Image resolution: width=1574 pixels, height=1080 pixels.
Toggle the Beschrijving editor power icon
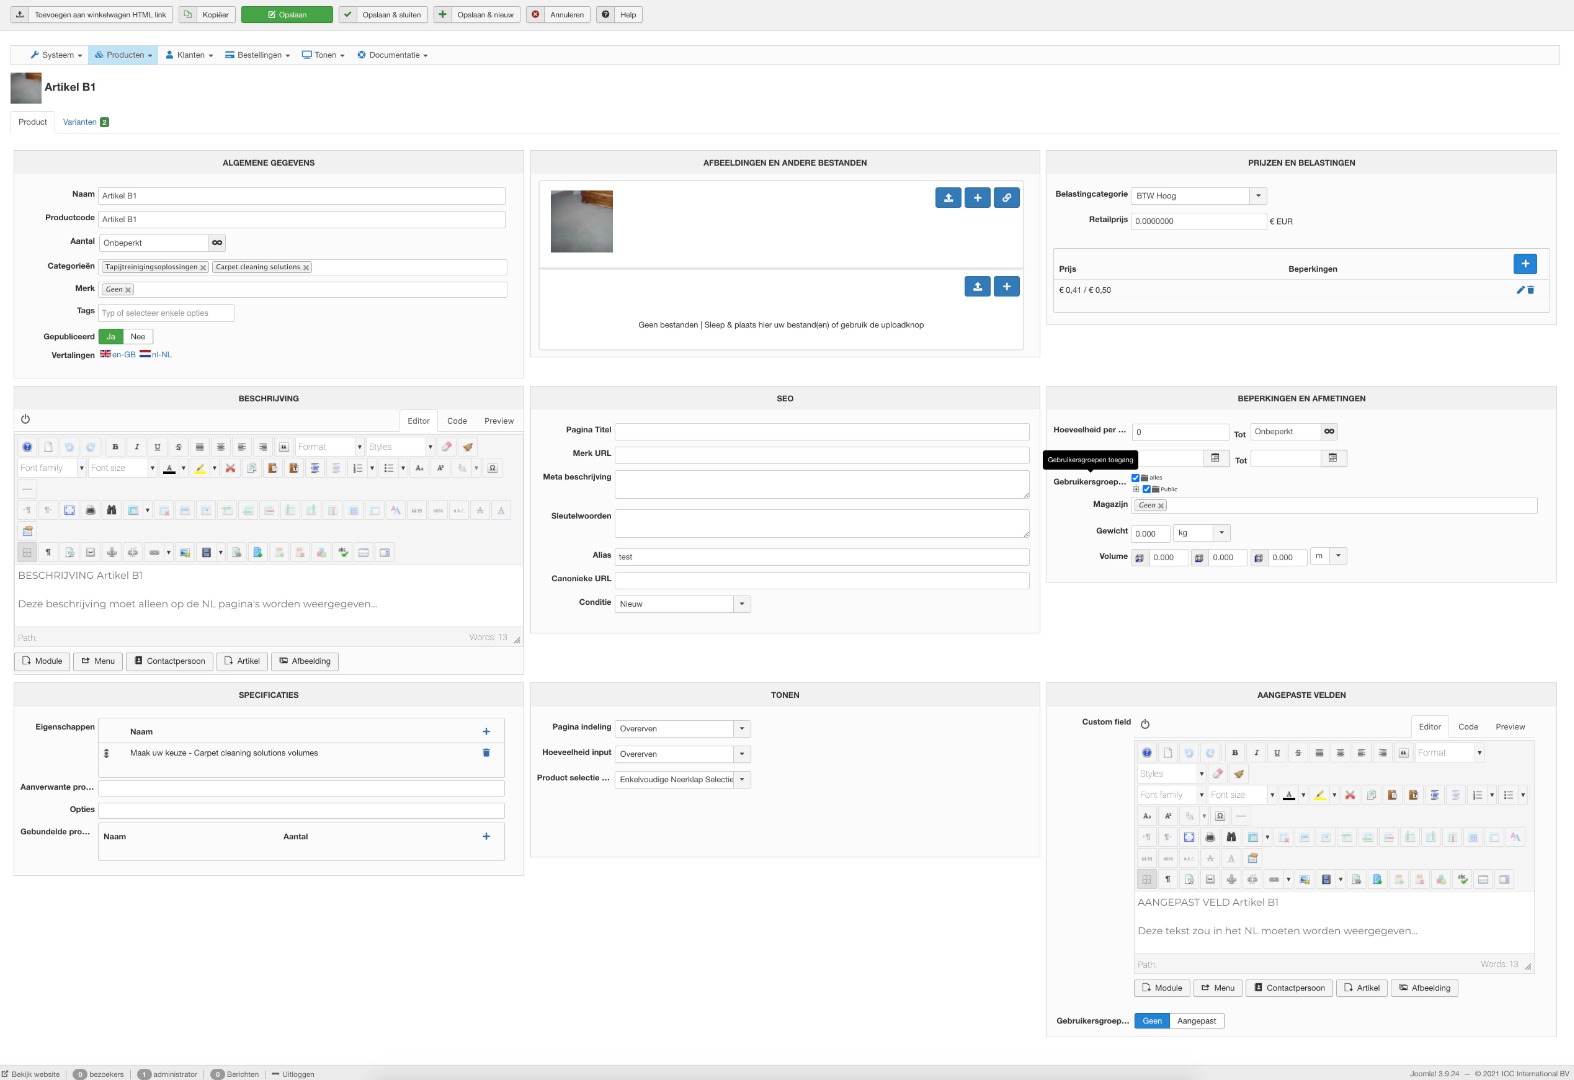(25, 420)
